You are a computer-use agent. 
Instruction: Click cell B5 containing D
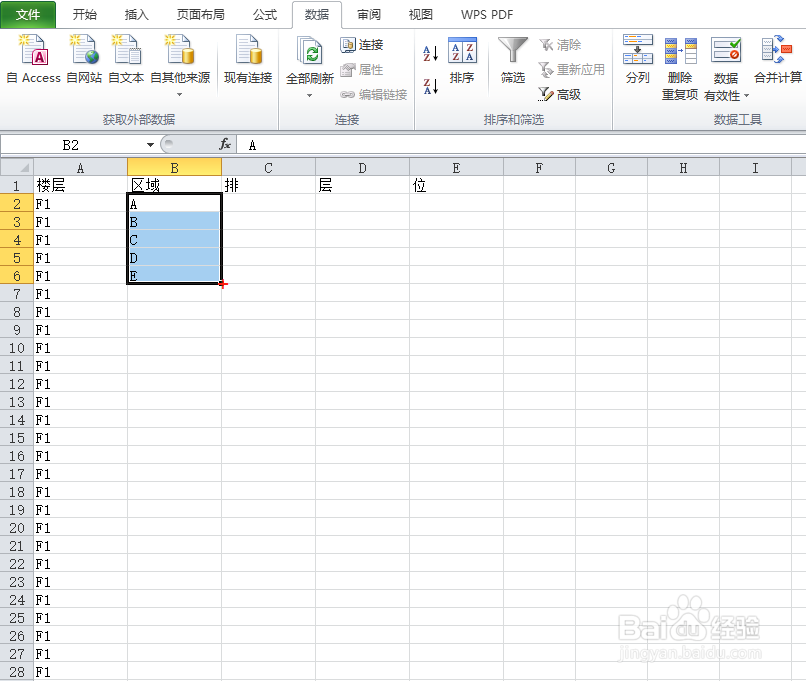click(175, 257)
